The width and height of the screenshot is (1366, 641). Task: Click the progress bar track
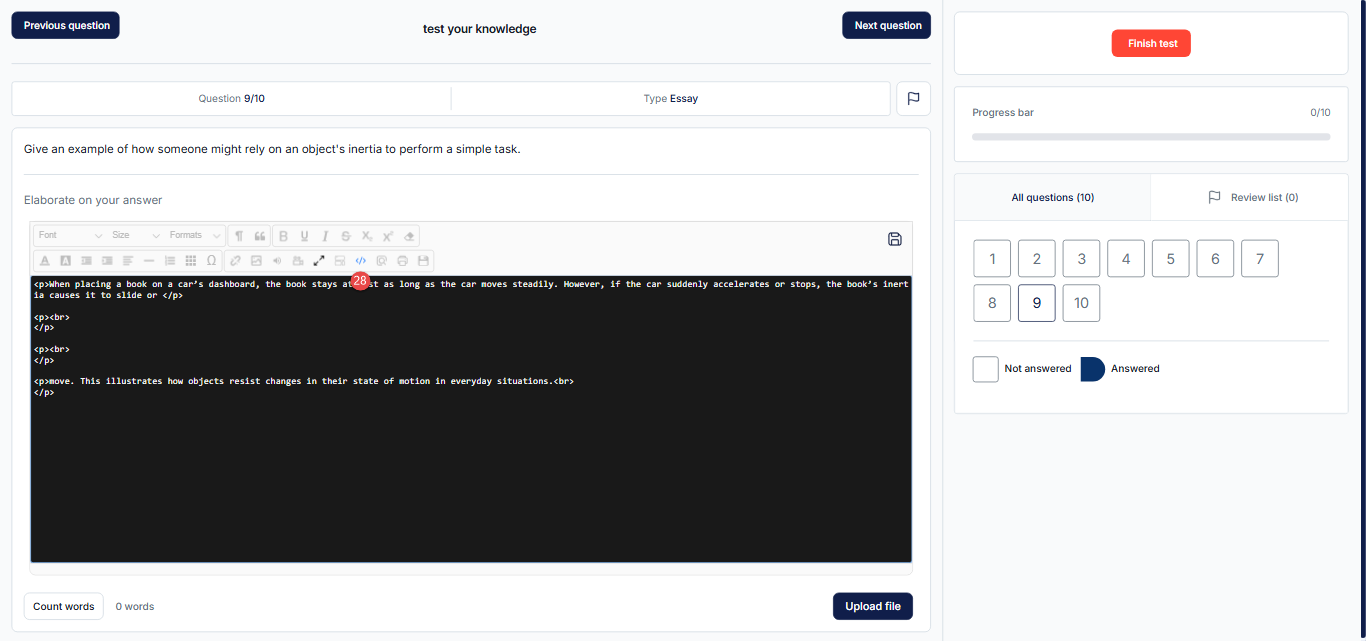tap(1151, 136)
